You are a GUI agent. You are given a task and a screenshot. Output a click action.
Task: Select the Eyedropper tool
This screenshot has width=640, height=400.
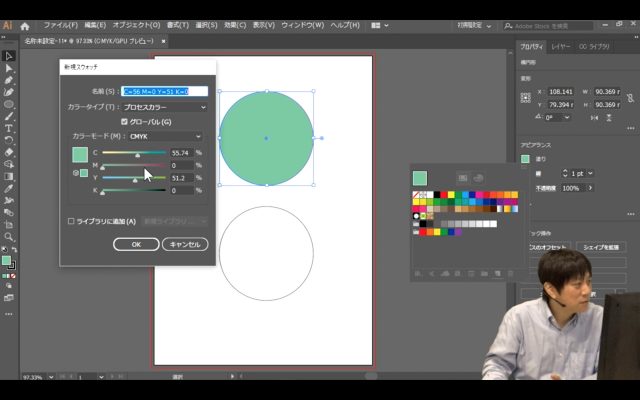(8, 188)
